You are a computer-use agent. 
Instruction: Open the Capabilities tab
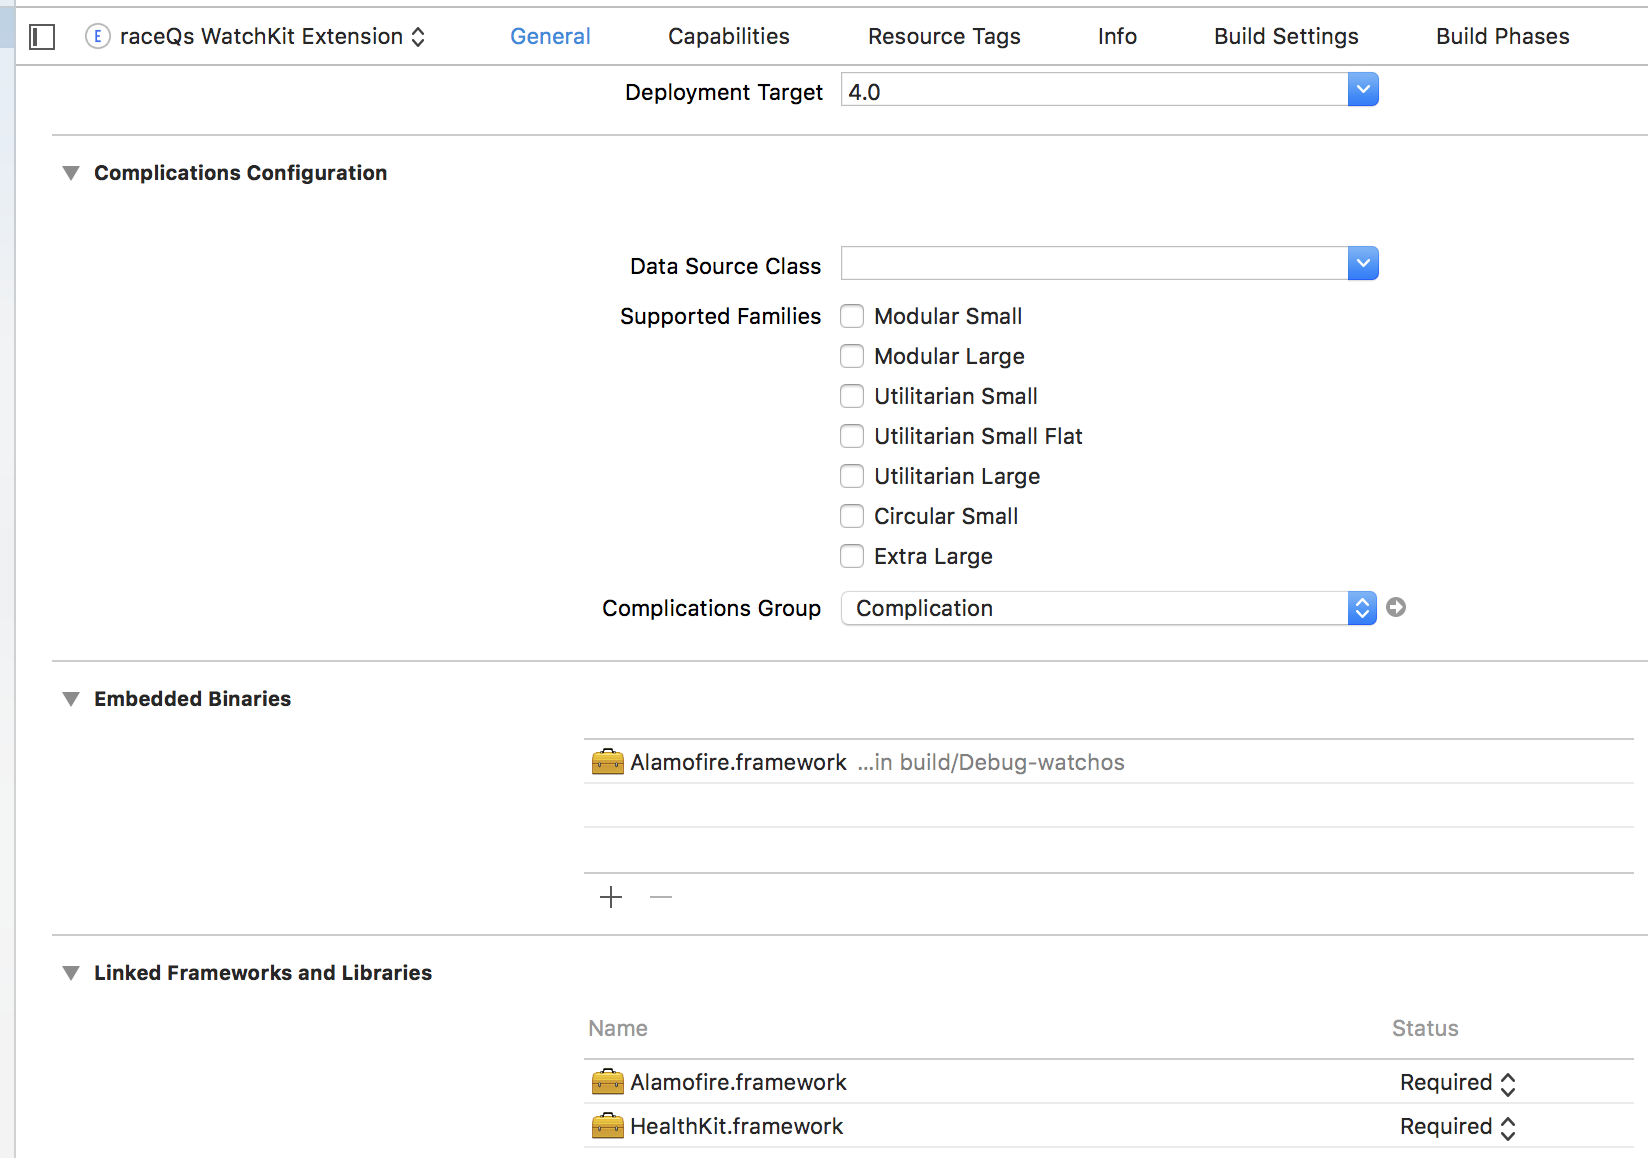[x=728, y=37]
